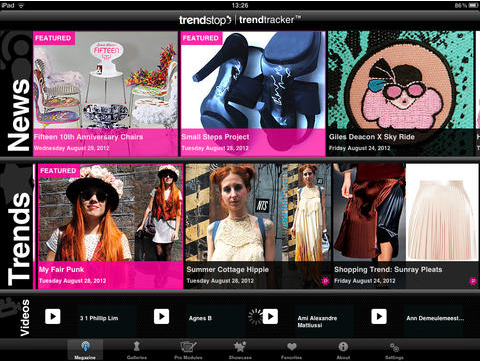Screen dimensions: 481x362
Task: Play the Ann Demeulemeester video
Action: click(x=379, y=316)
